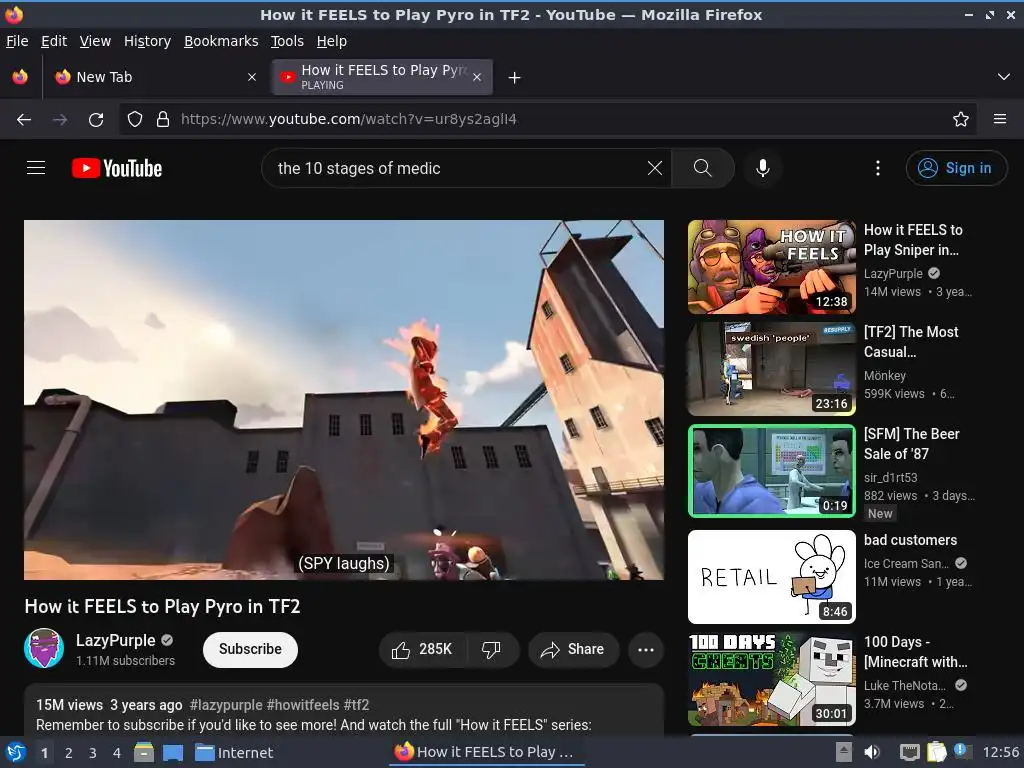Like the video (285K thumbs up)
The image size is (1024, 768).
click(x=422, y=649)
